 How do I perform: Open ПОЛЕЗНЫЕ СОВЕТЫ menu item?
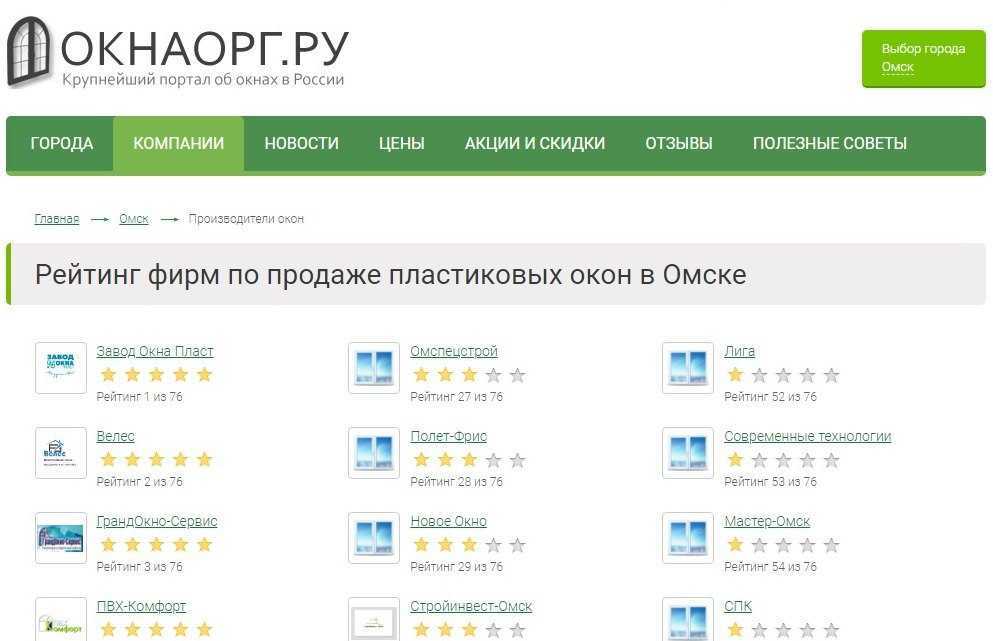click(830, 144)
